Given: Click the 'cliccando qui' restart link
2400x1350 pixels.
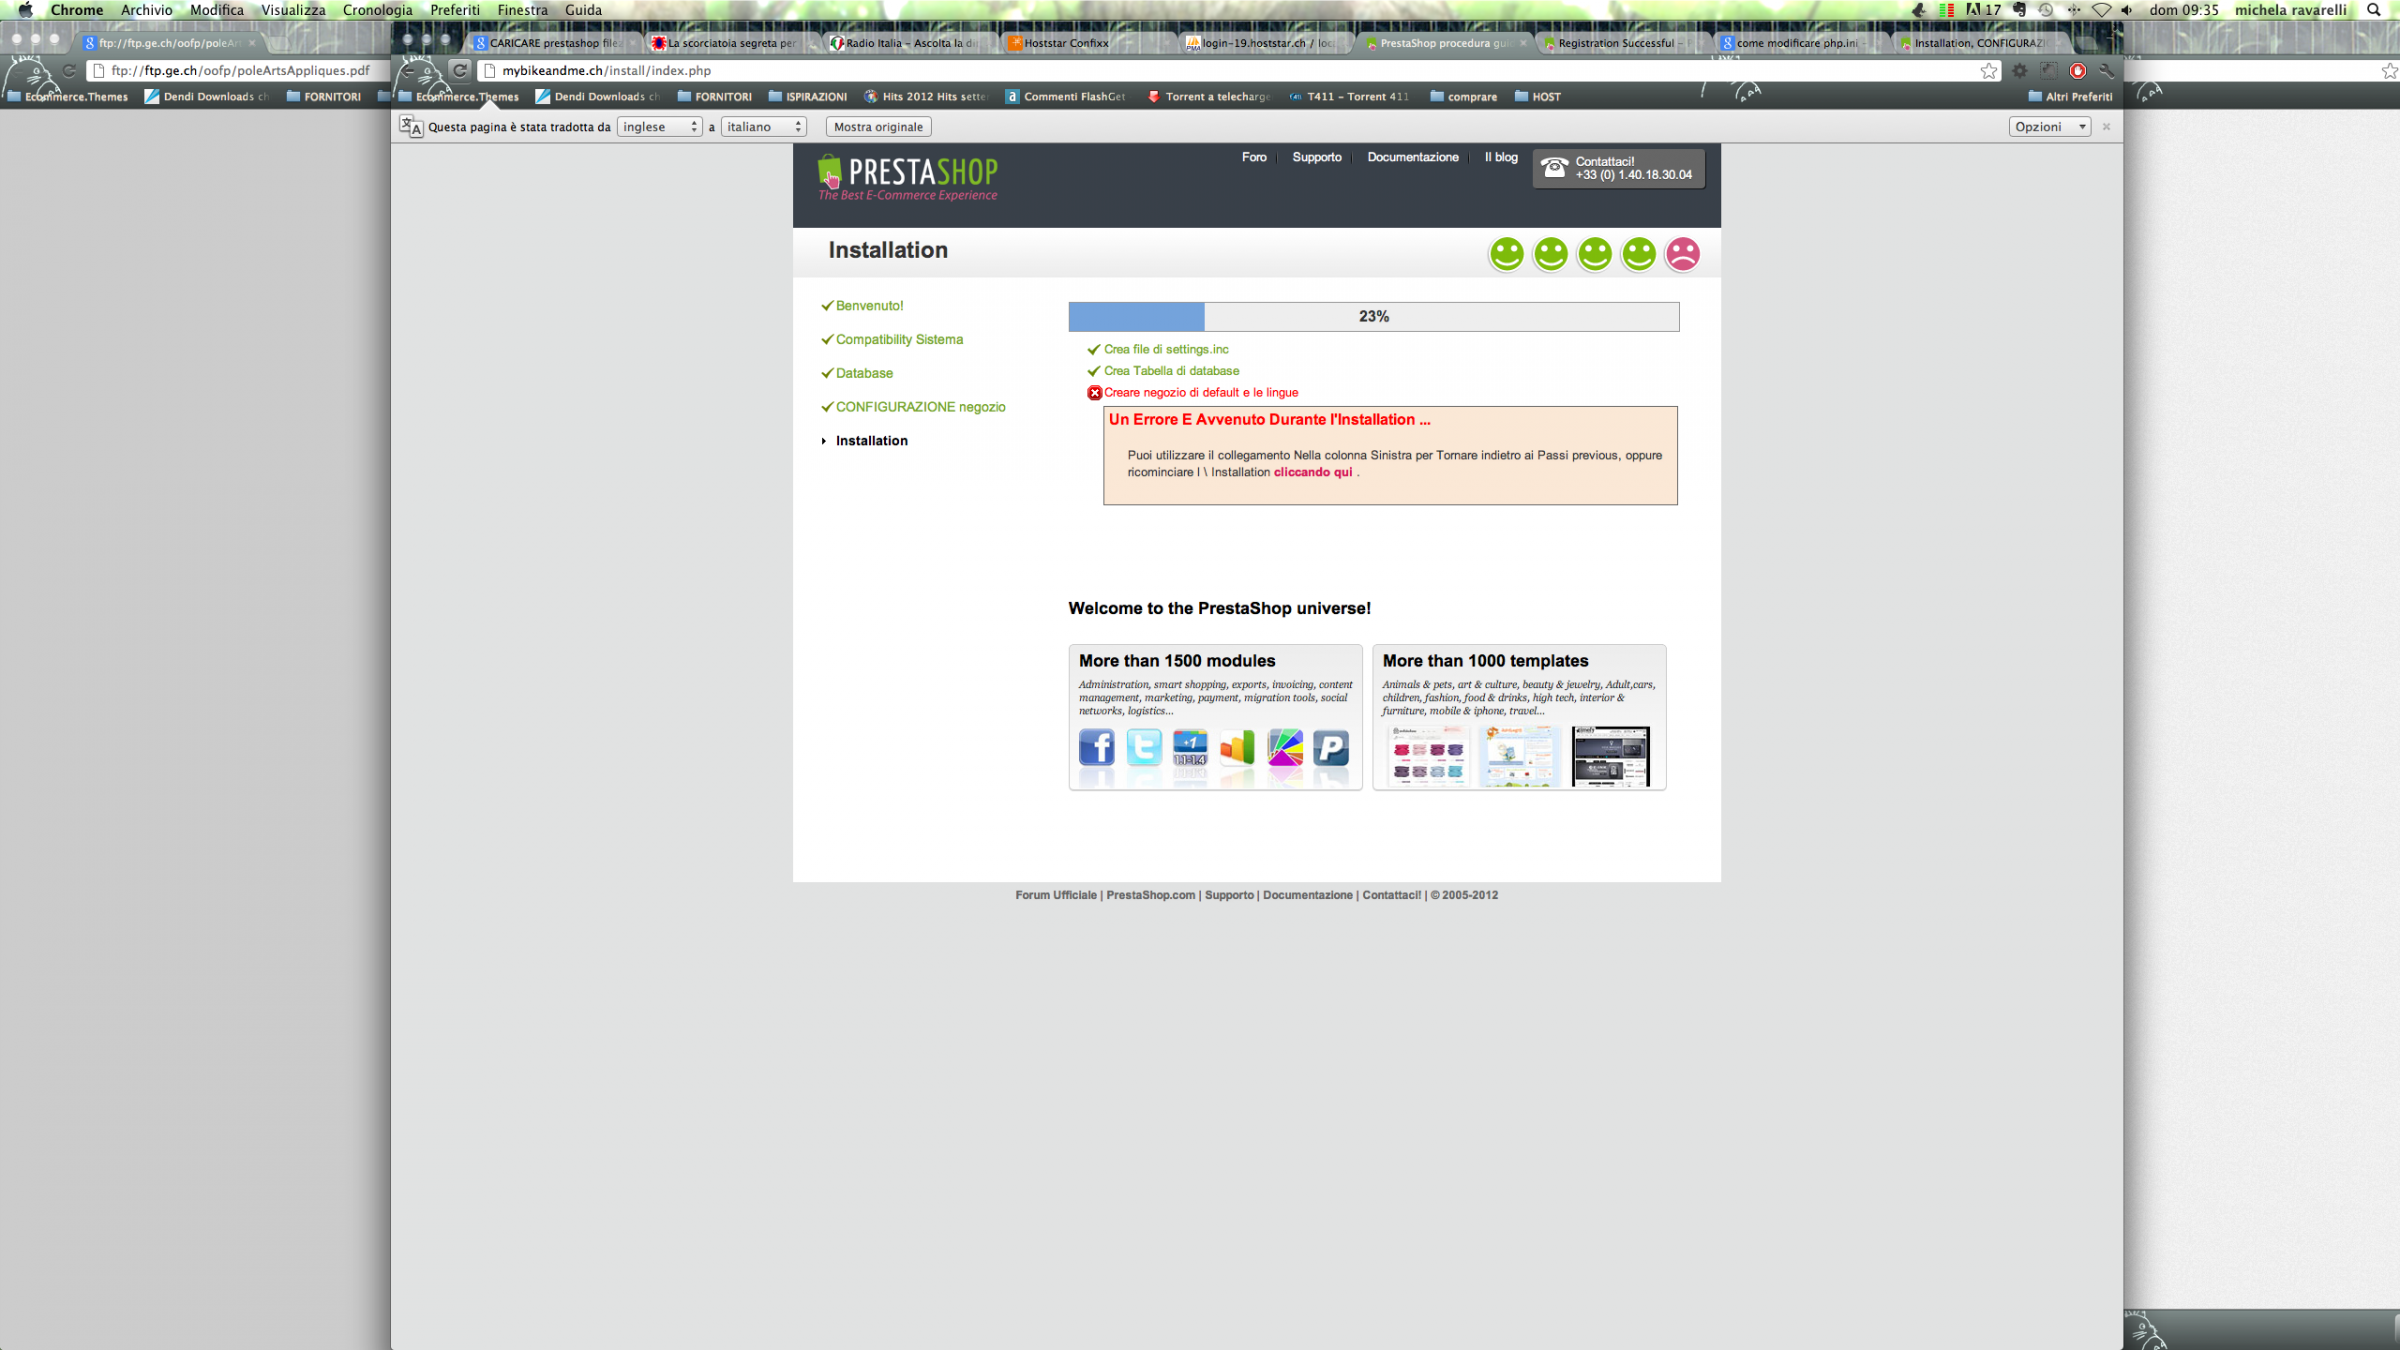Looking at the screenshot, I should pos(1312,472).
